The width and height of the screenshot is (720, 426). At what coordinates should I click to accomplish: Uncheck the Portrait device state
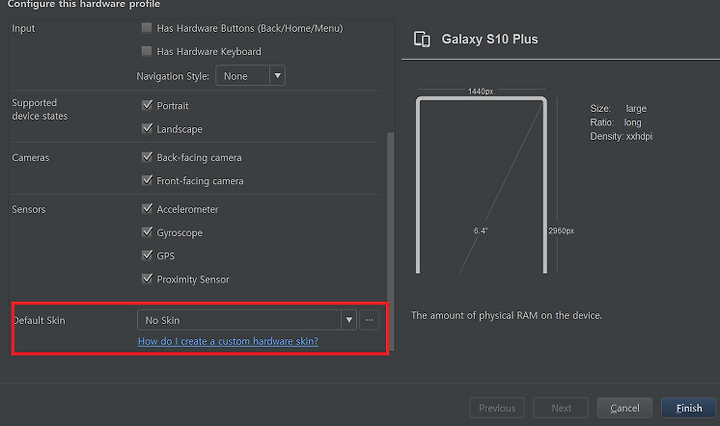(x=147, y=105)
